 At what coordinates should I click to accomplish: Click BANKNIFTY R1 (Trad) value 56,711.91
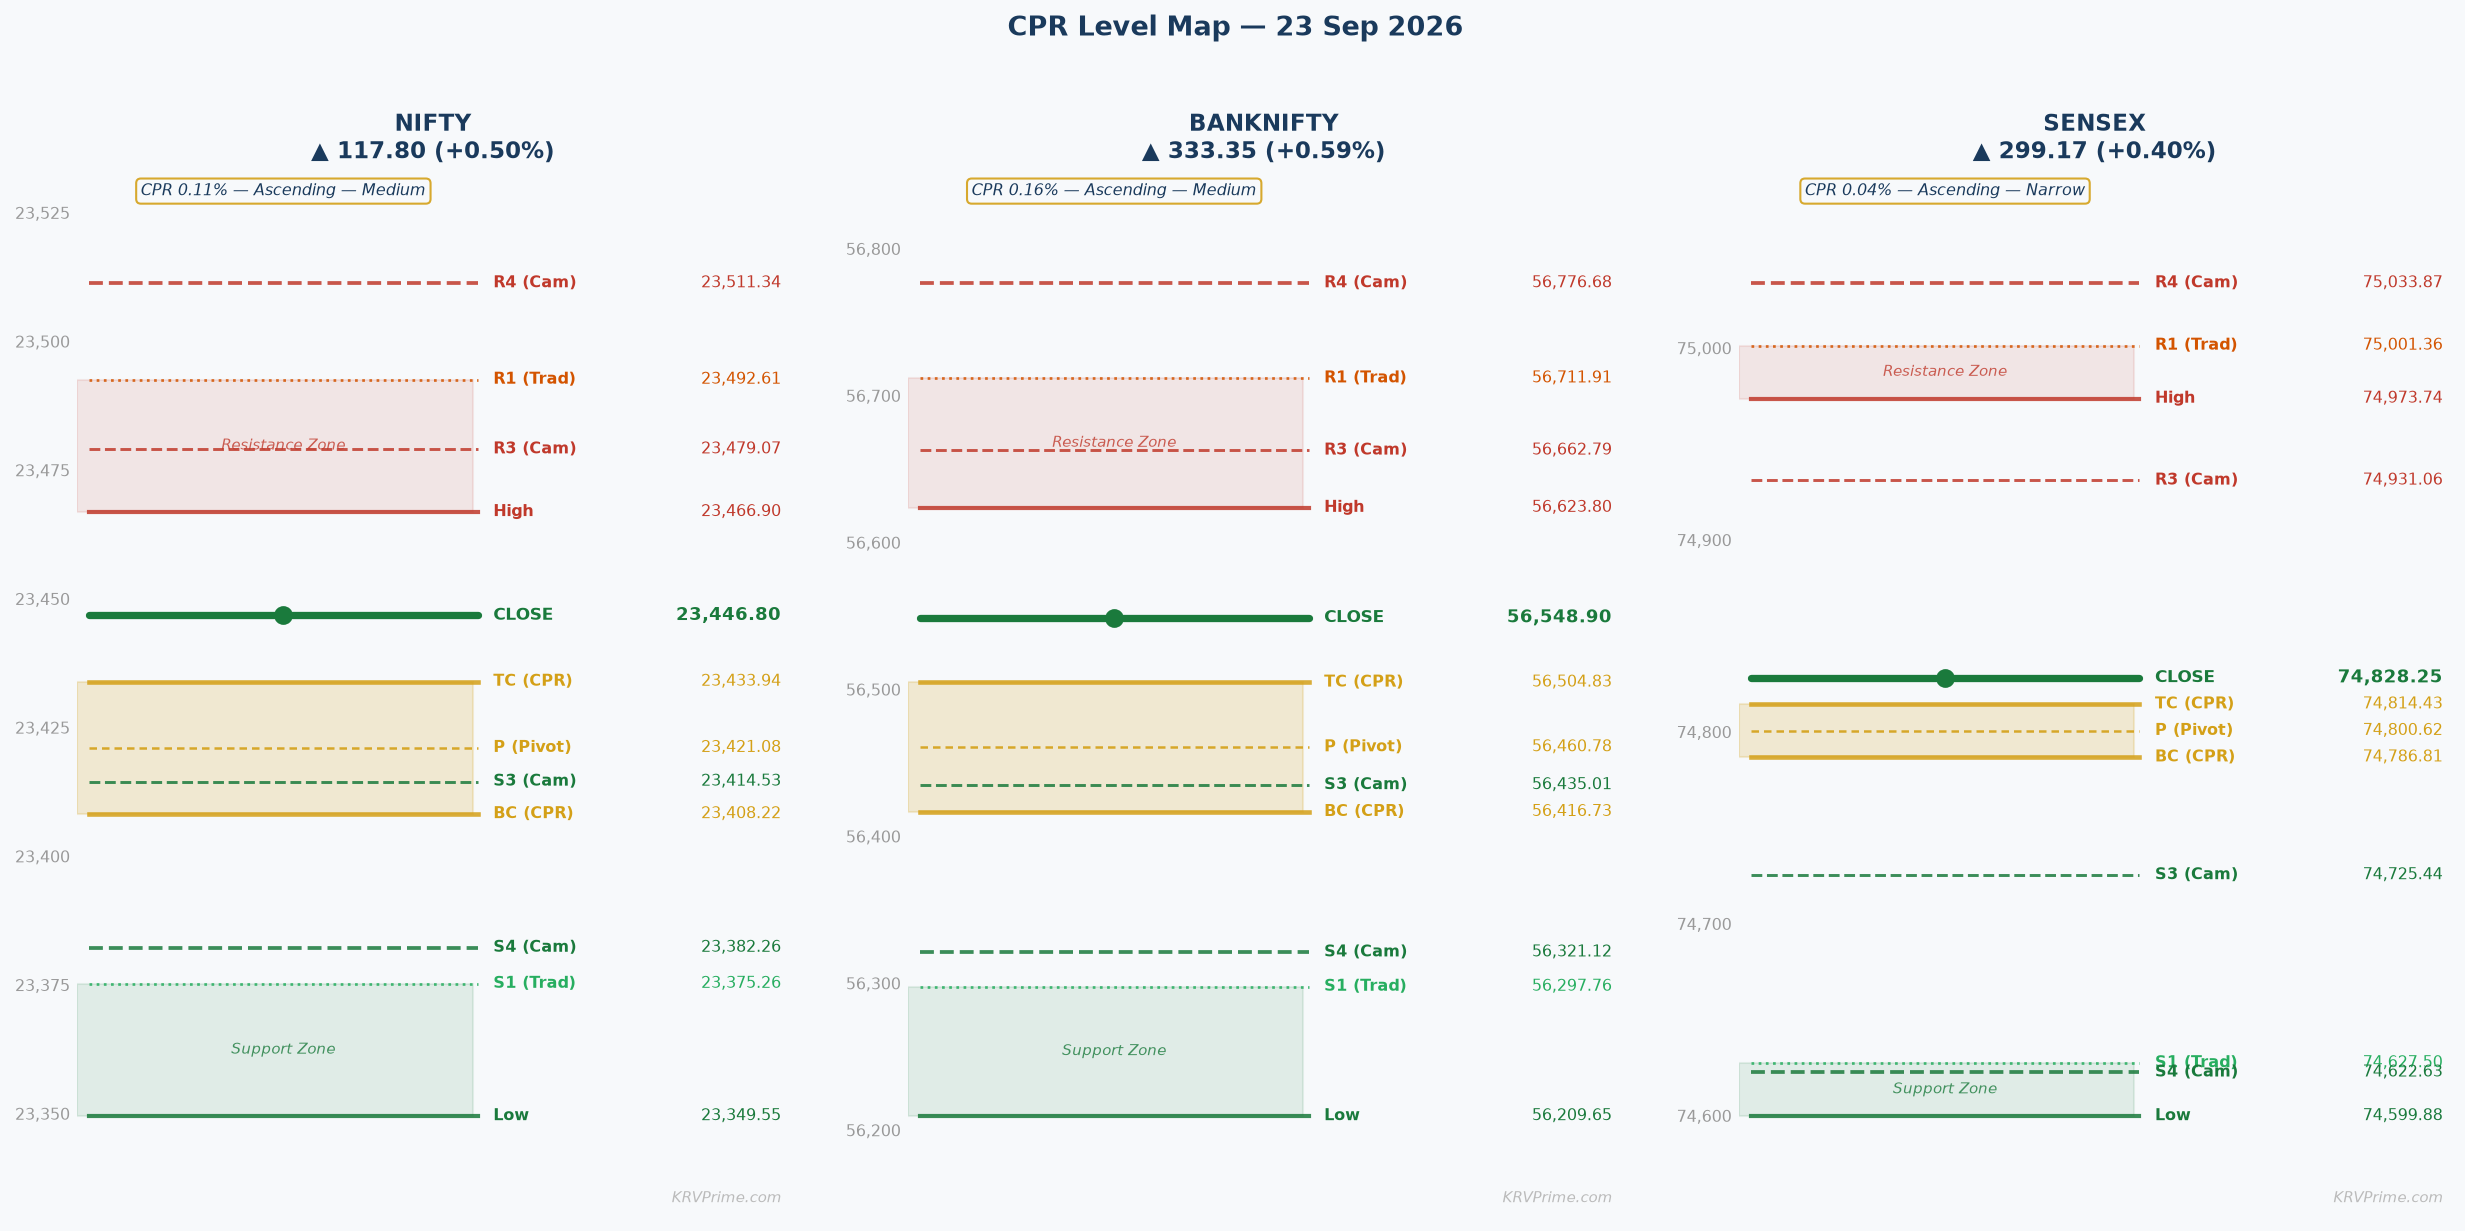tap(1572, 378)
